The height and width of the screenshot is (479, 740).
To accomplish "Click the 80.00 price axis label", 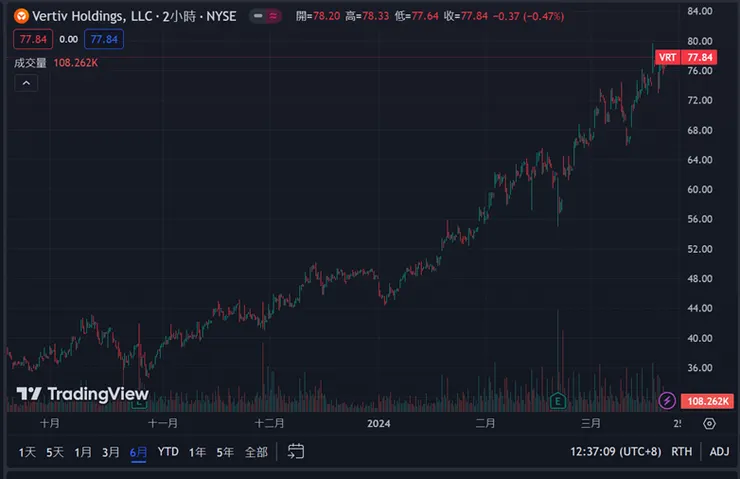I will tap(699, 41).
